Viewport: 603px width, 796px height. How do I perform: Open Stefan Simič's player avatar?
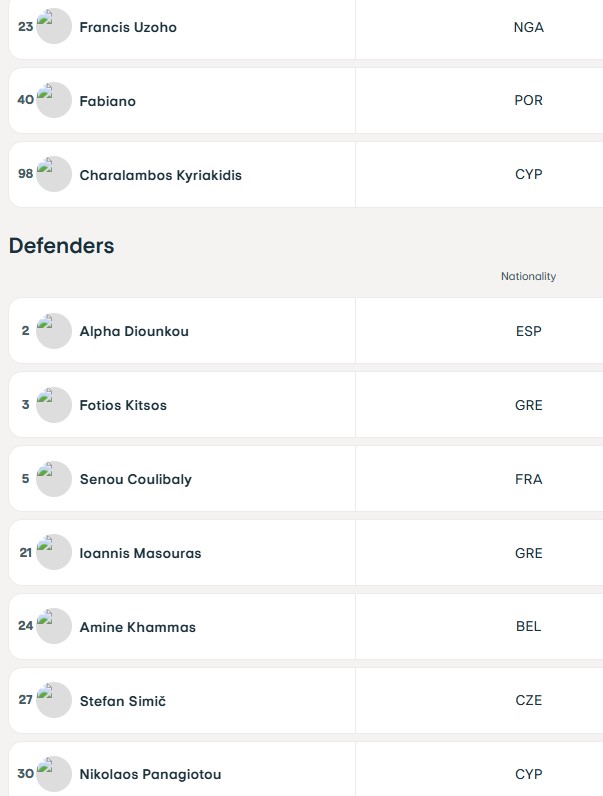(54, 700)
